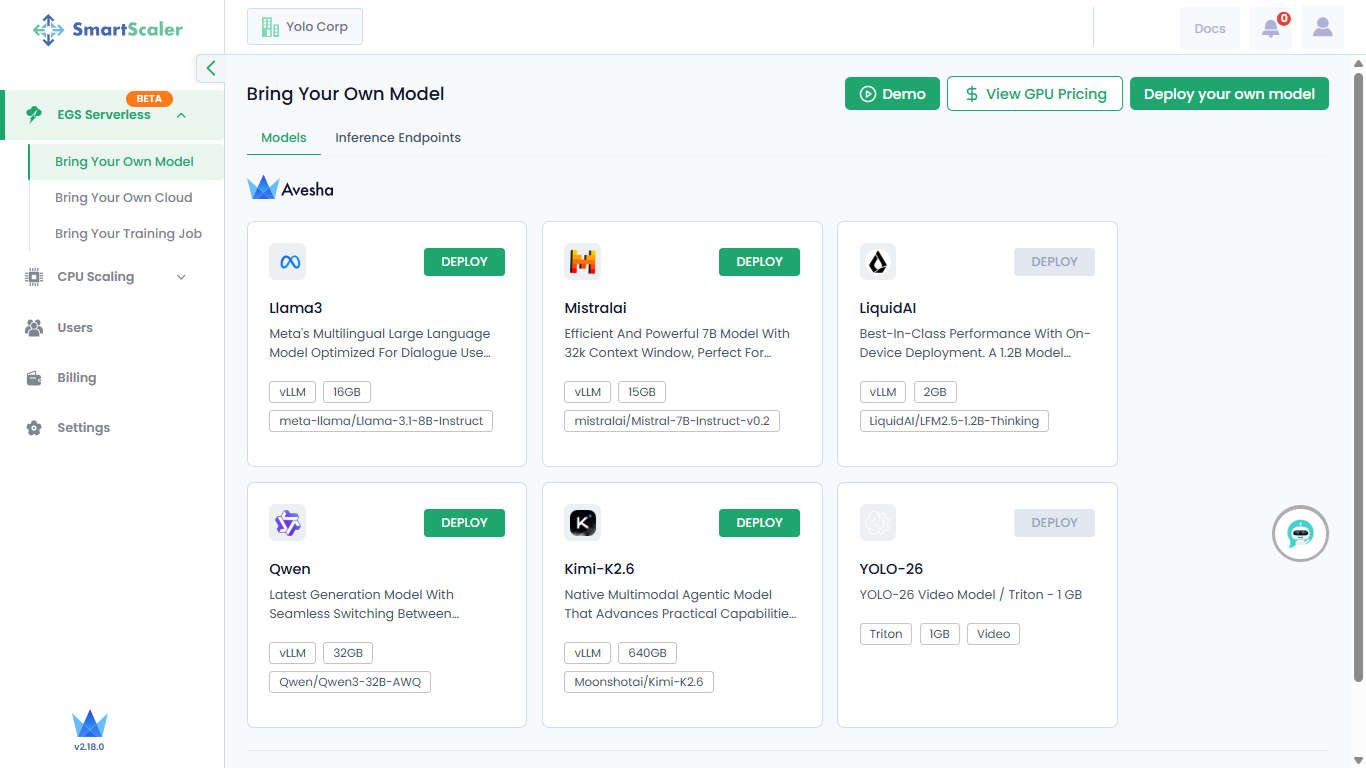Click the 32GB tag on Qwen card
The width and height of the screenshot is (1366, 768).
tap(348, 653)
